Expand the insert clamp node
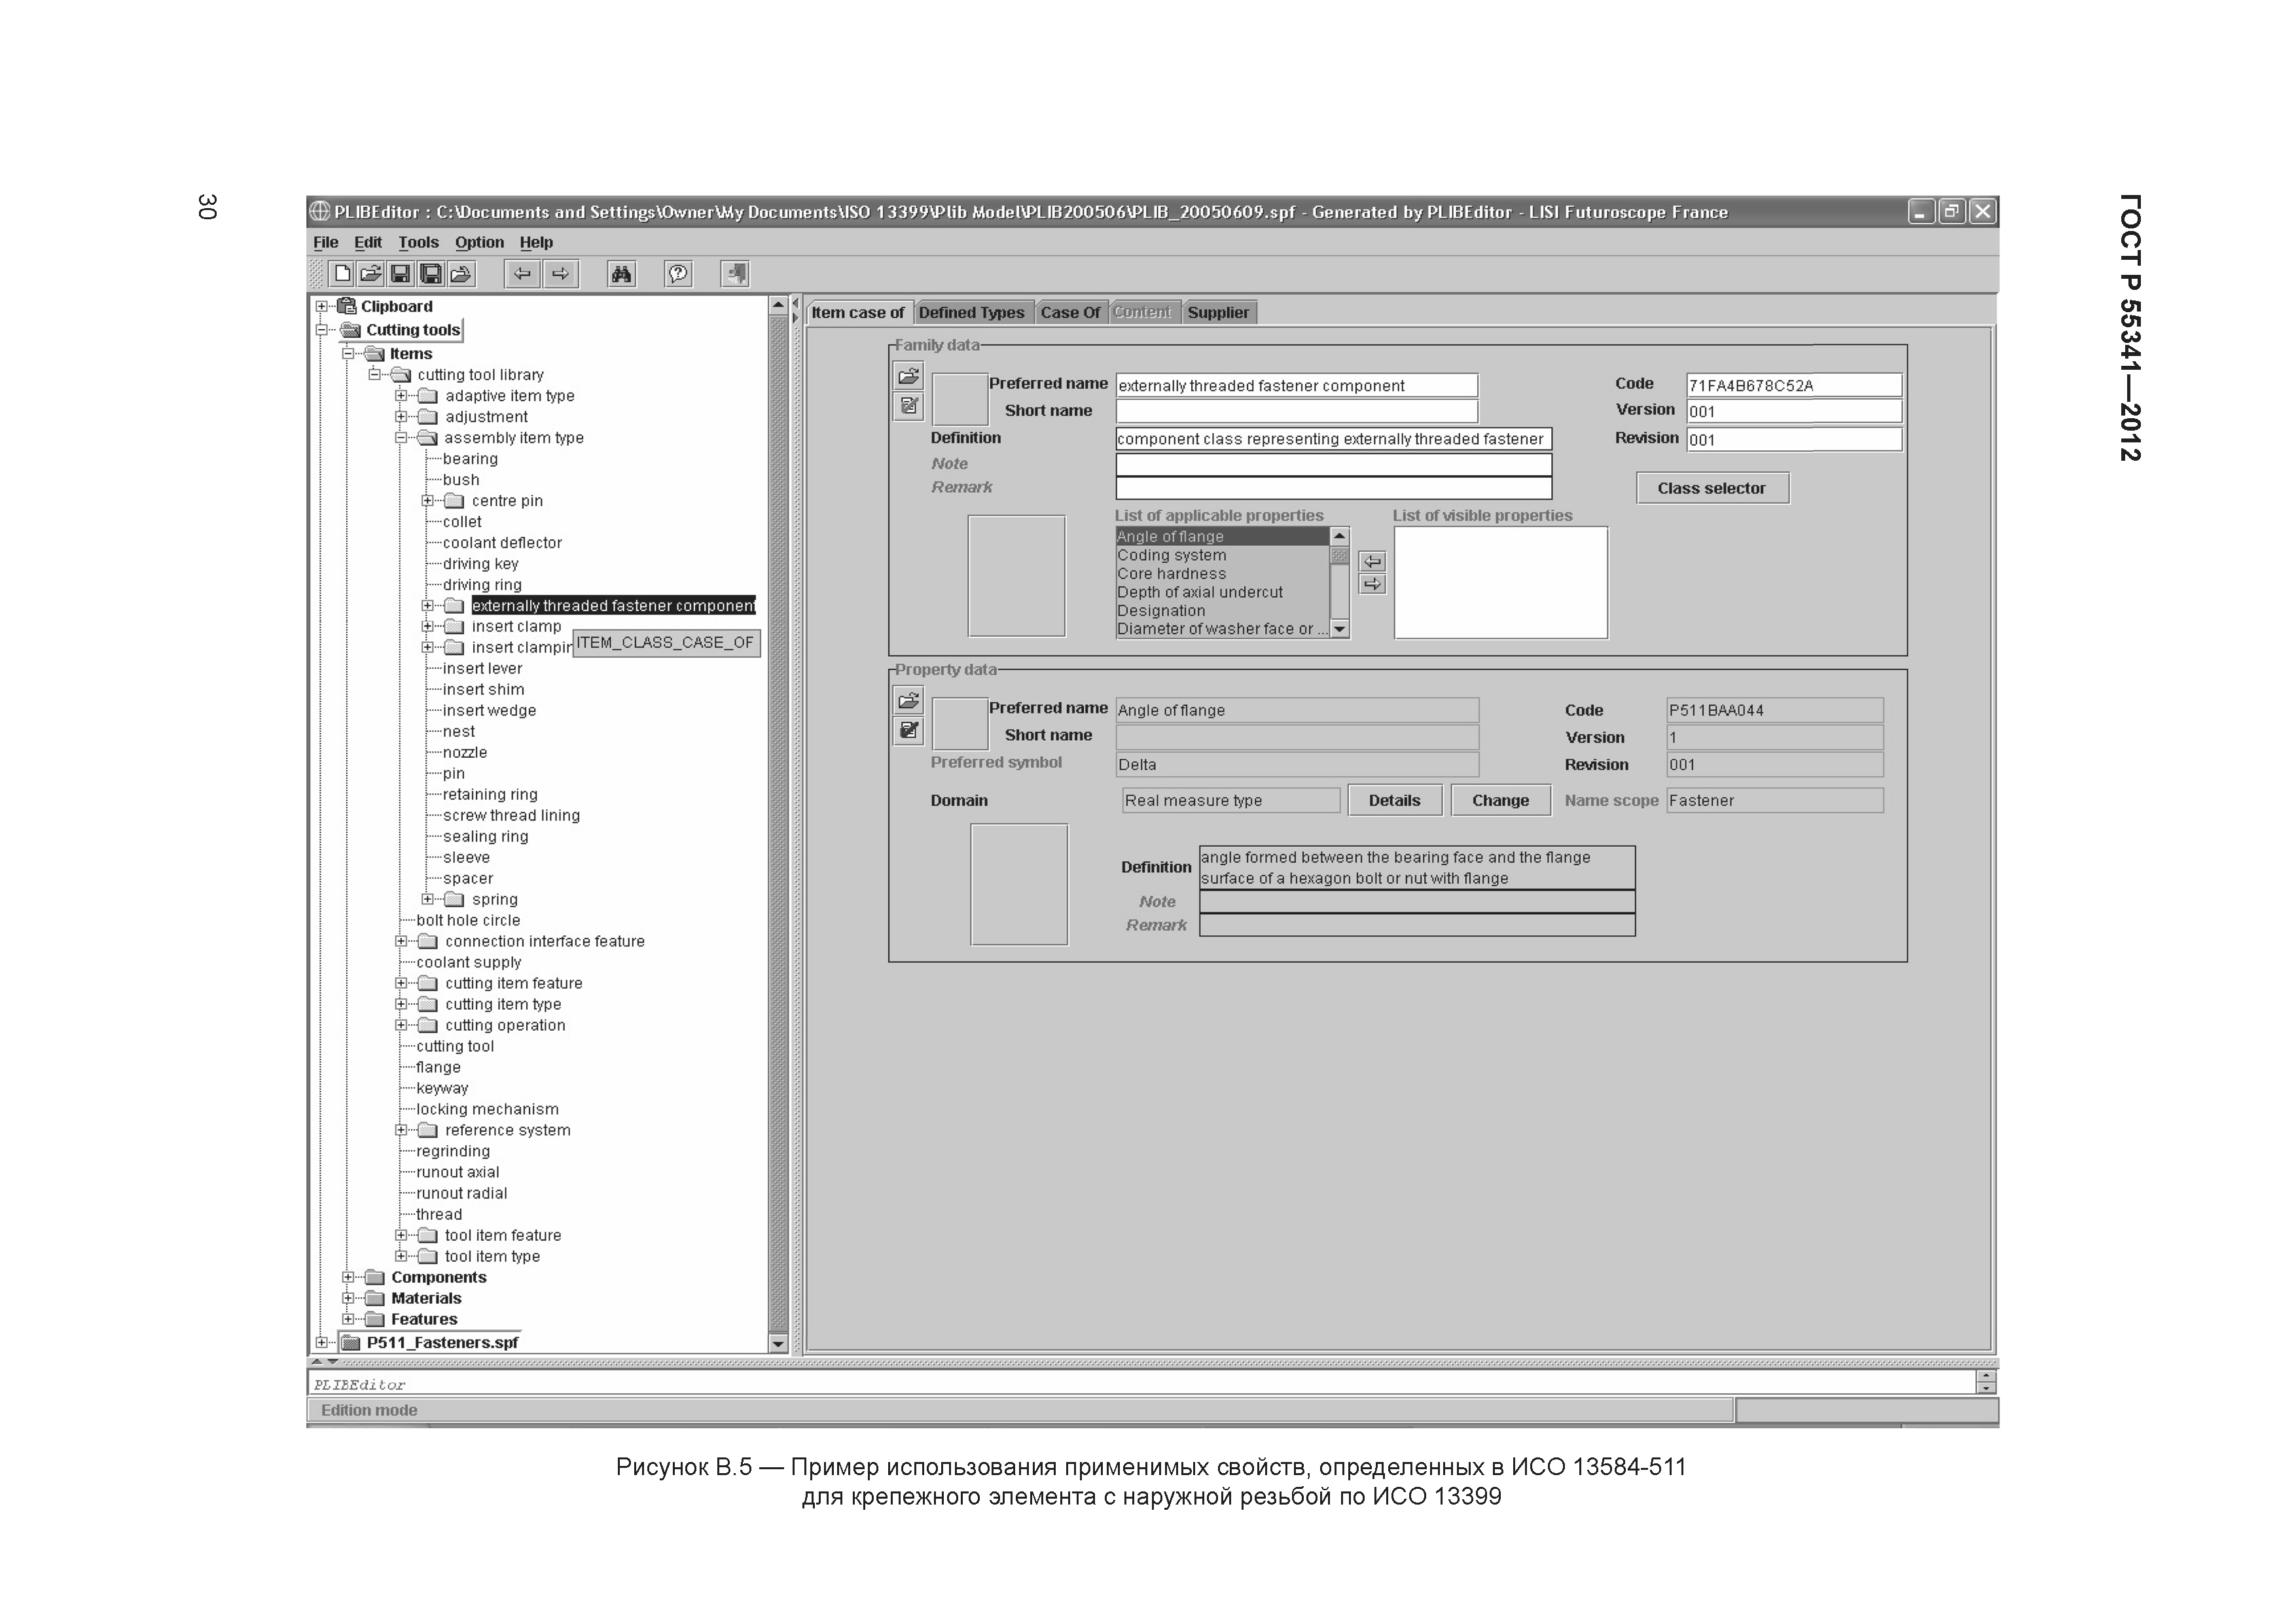This screenshot has width=2296, height=1623. point(428,627)
